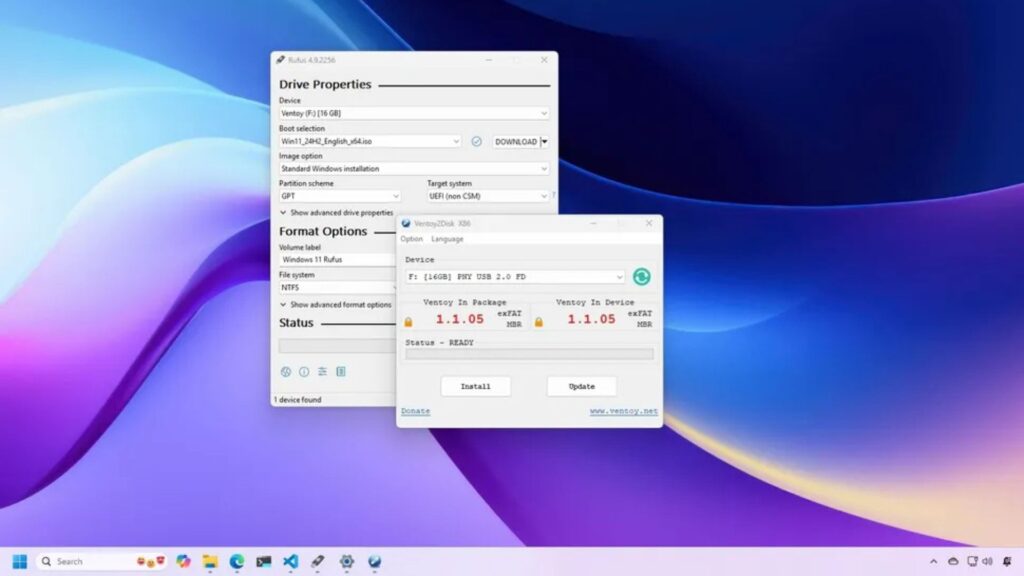Open Visual Studio Code from taskbar
Screen dimensions: 1024x576
pos(290,562)
